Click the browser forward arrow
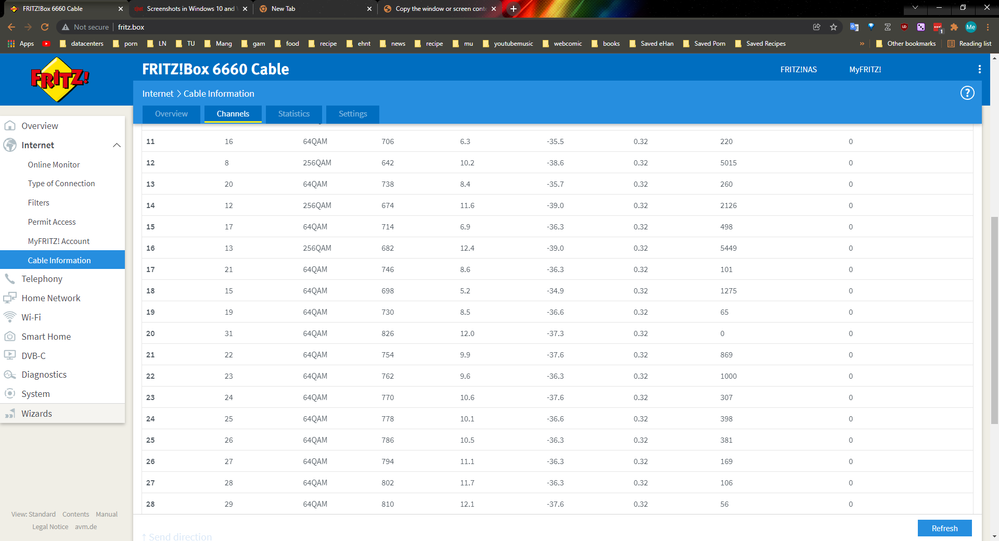 [27, 27]
